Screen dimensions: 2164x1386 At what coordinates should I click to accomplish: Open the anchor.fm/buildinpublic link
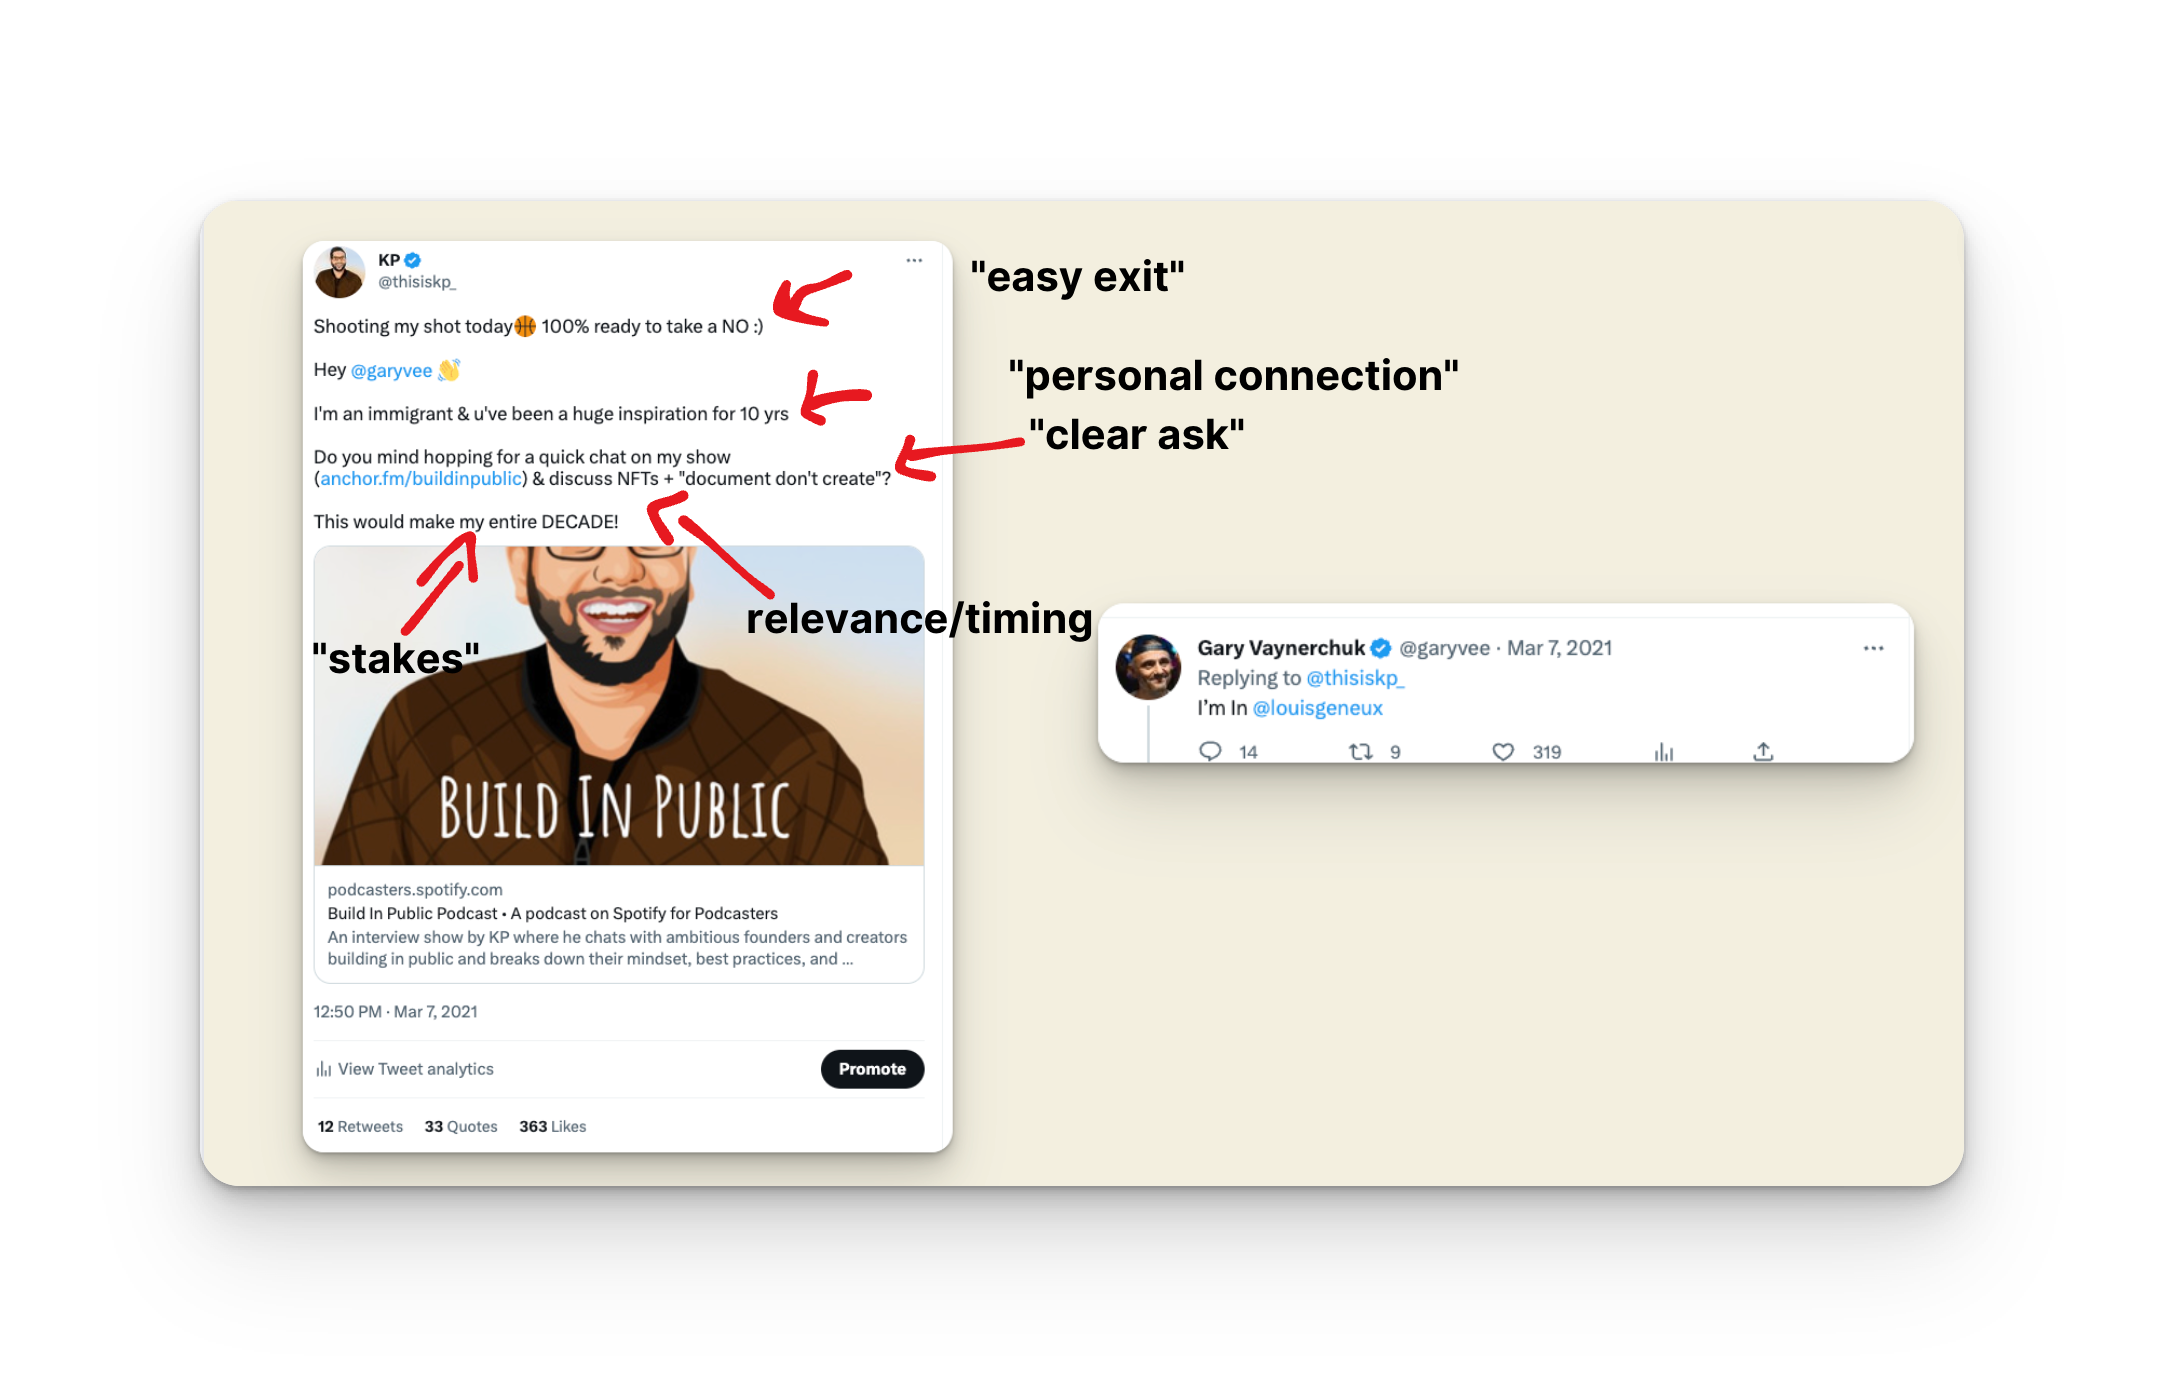coord(421,479)
